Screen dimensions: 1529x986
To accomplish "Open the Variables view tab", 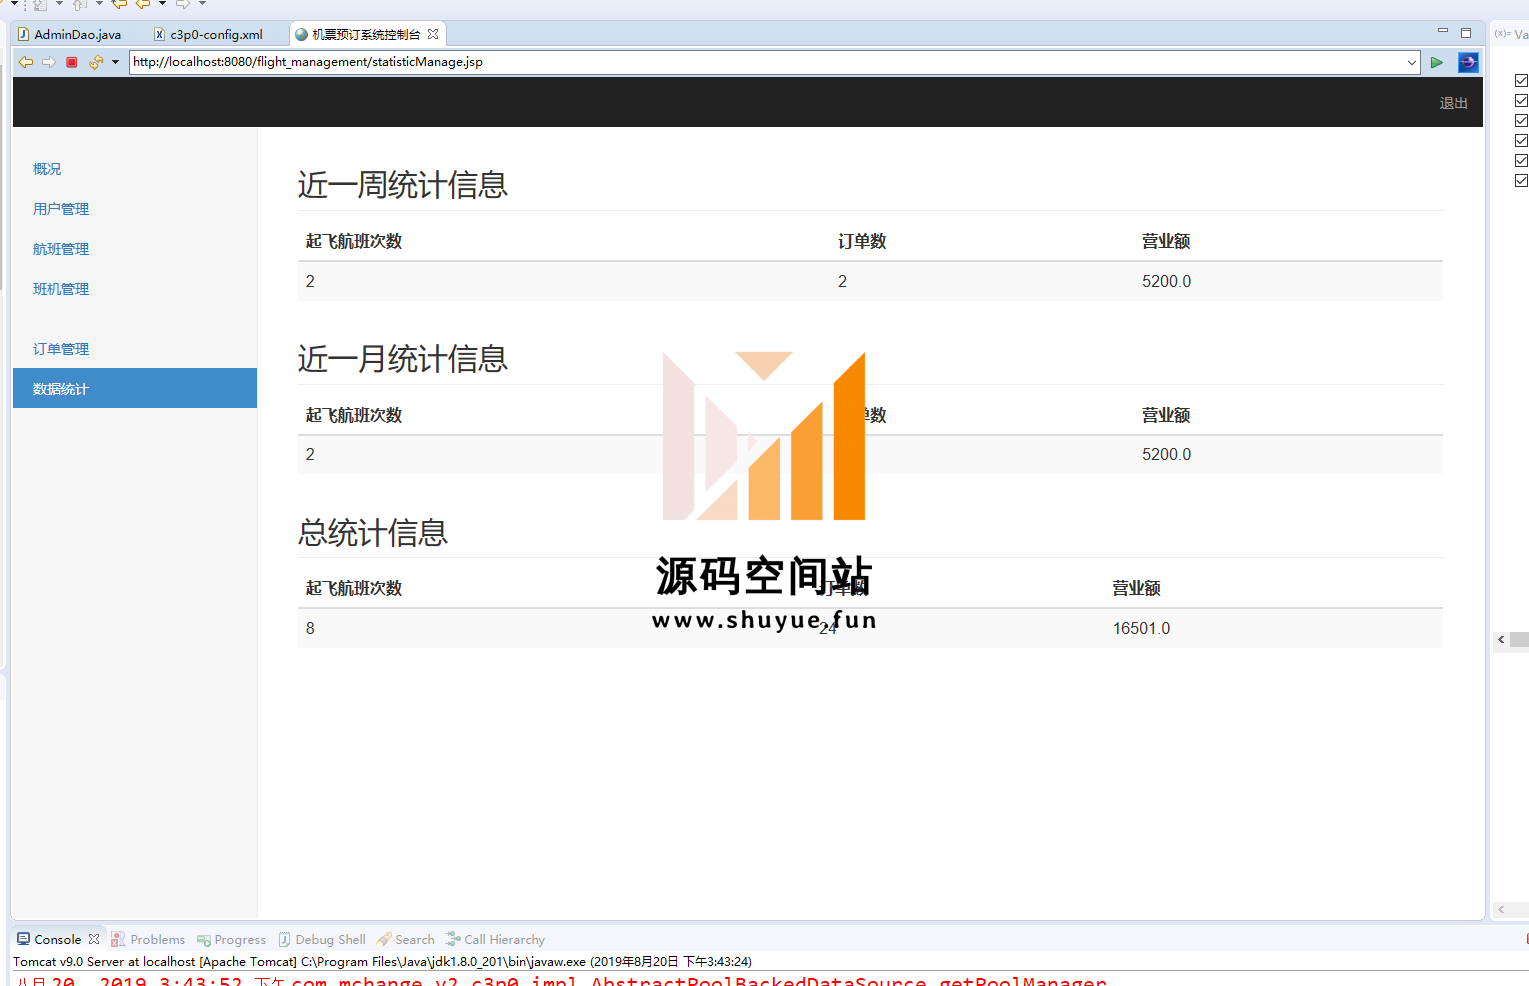I will point(1511,34).
